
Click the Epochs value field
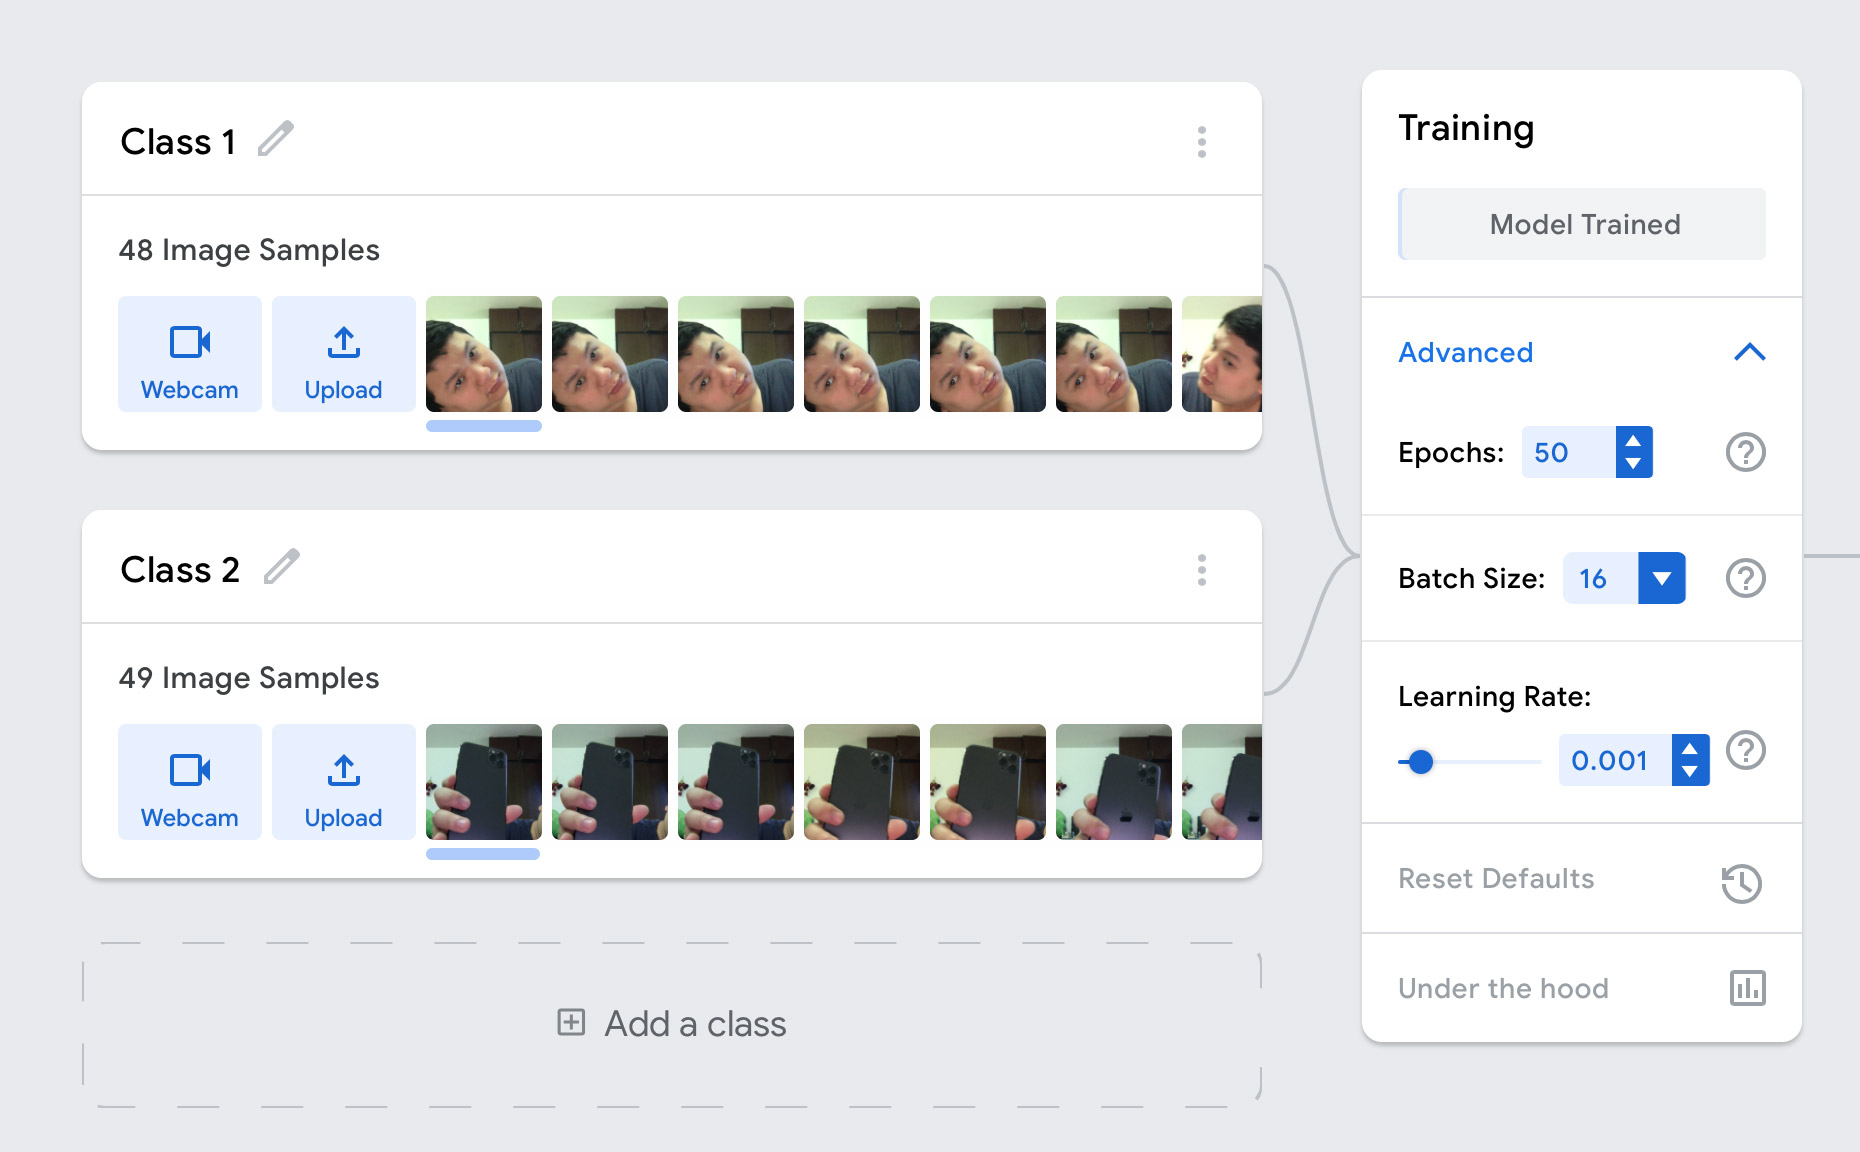coord(1568,452)
